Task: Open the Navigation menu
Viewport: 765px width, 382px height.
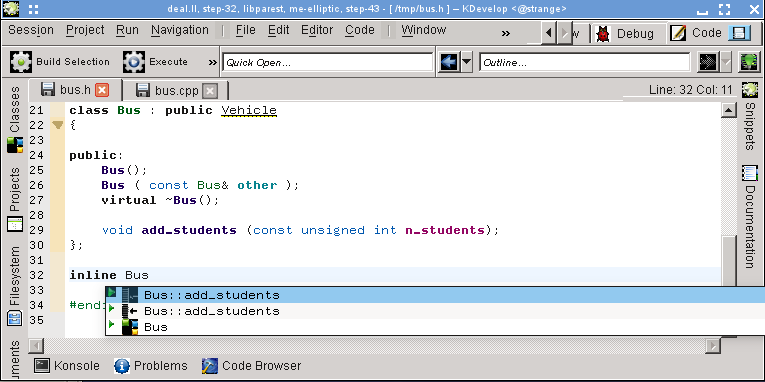Action: click(x=180, y=30)
